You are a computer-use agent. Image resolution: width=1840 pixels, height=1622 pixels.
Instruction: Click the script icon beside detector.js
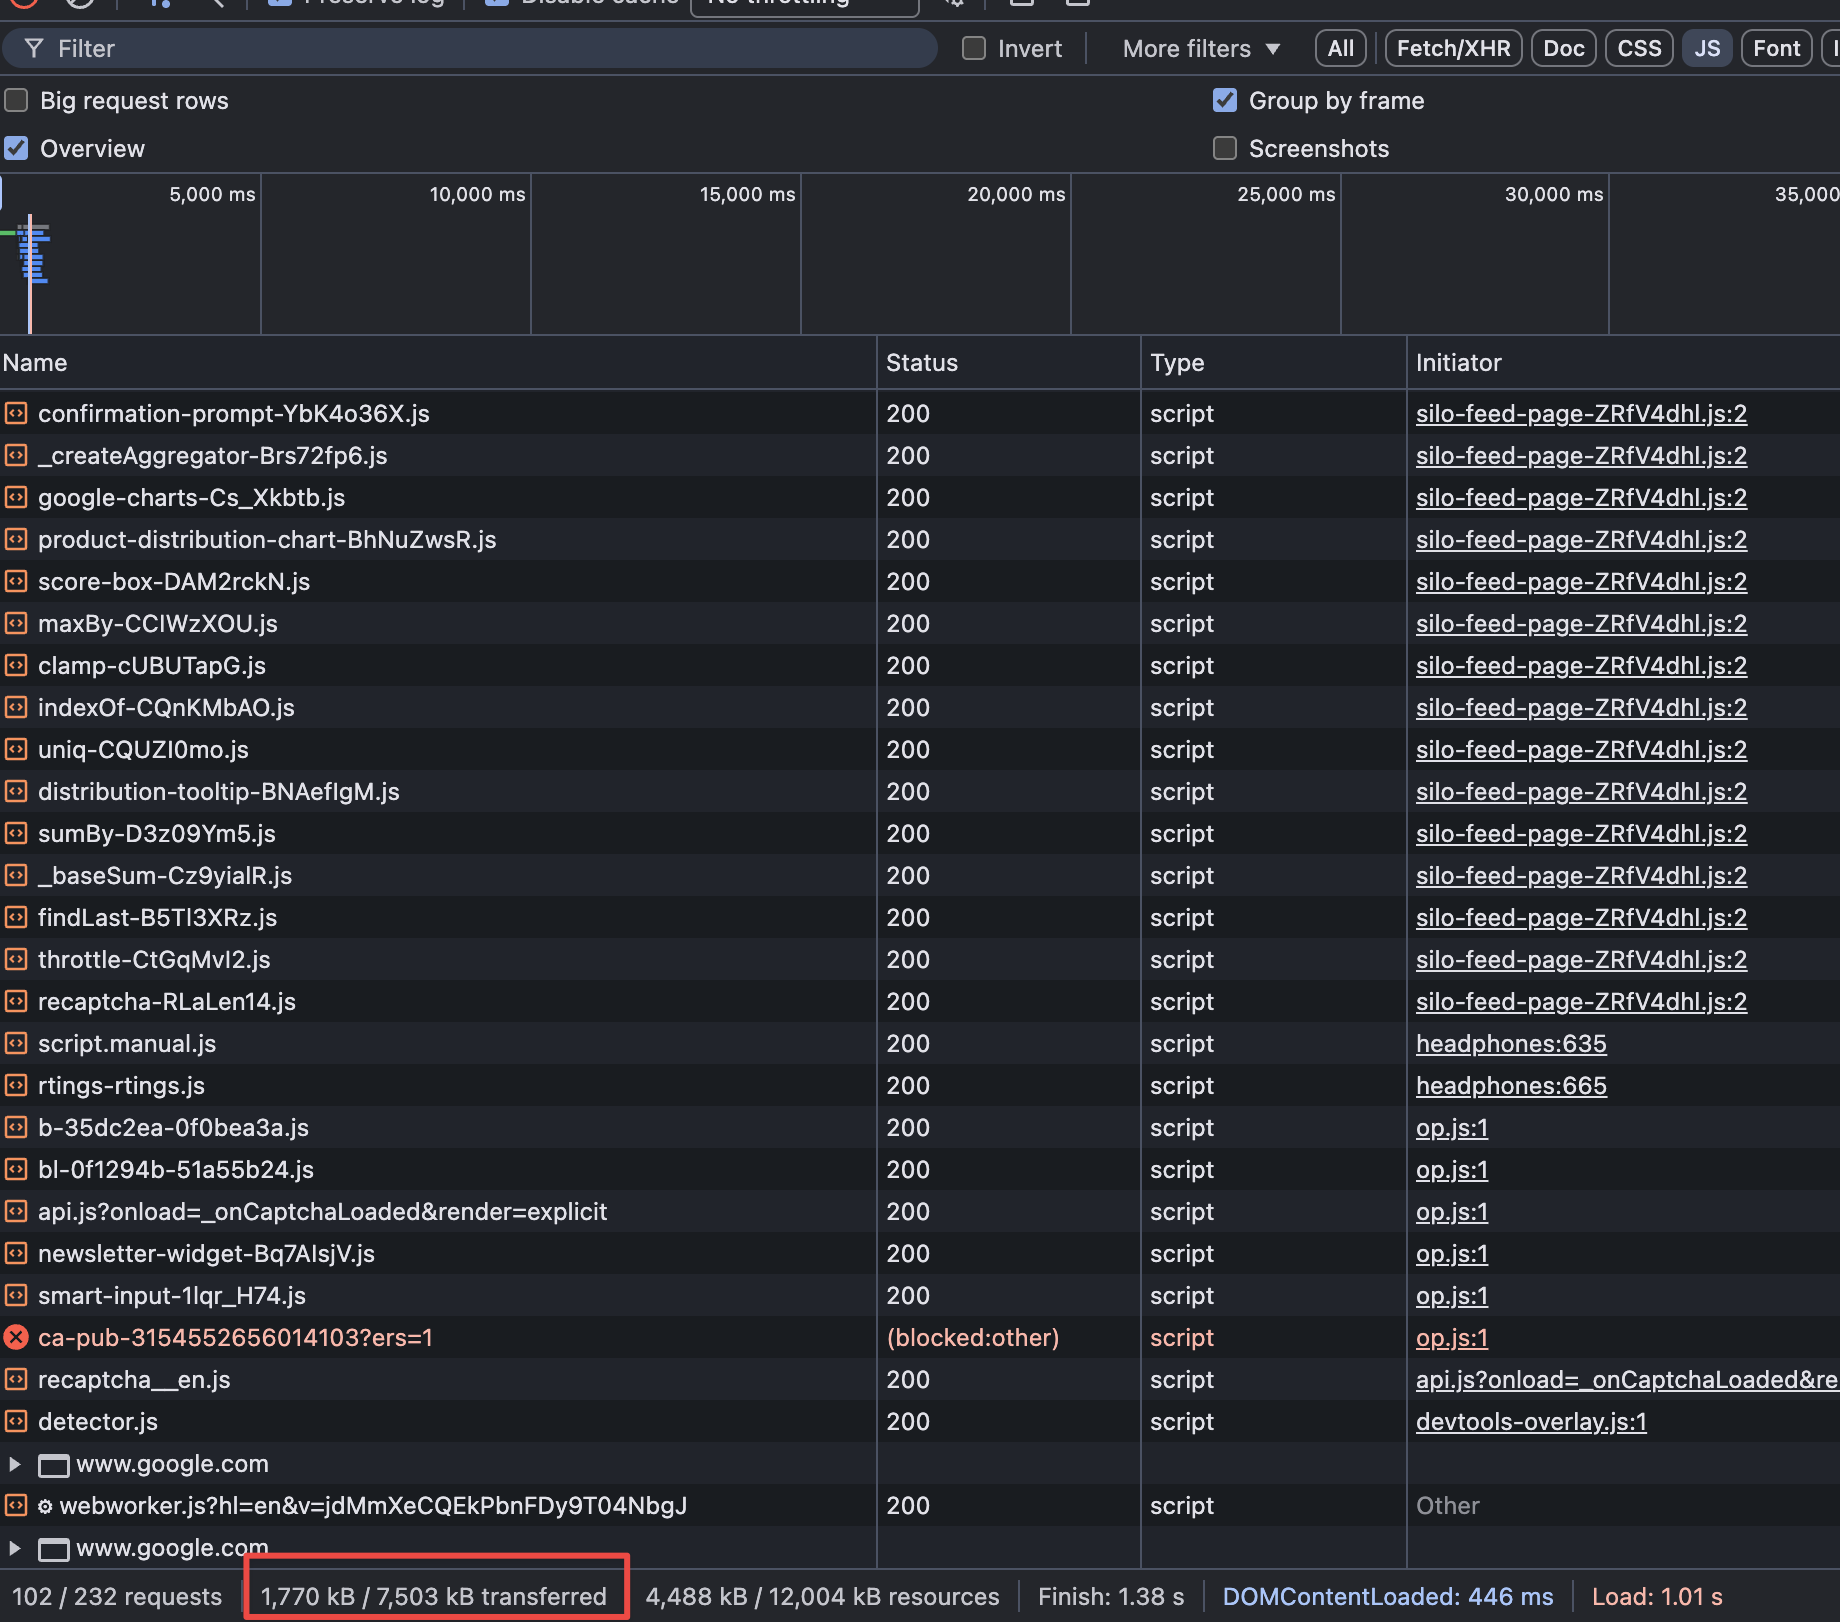pyautogui.click(x=16, y=1421)
